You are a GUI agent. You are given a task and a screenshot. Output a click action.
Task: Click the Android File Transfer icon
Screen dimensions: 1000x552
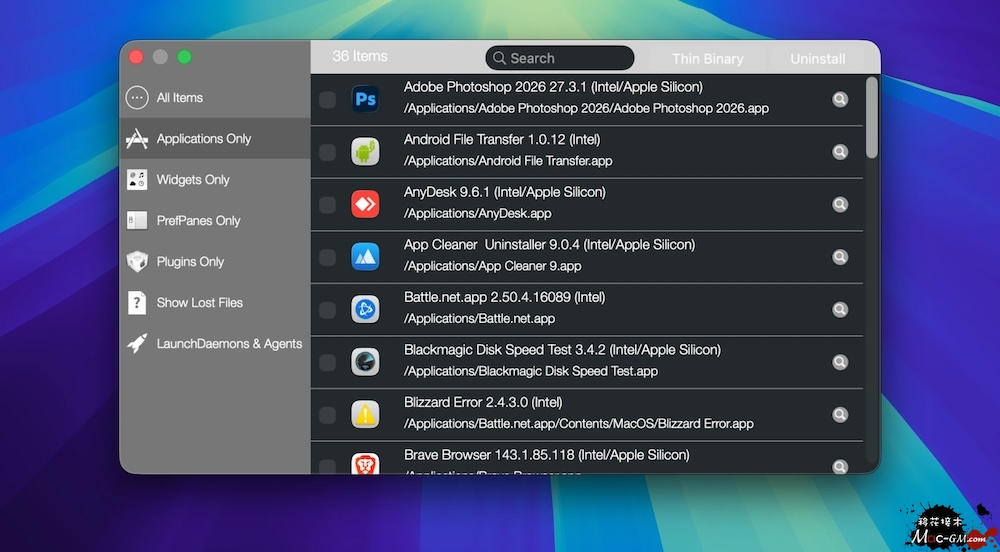[365, 152]
